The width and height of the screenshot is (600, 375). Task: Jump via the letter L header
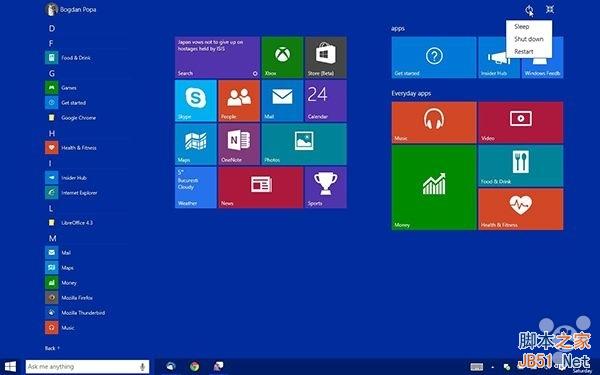51,208
